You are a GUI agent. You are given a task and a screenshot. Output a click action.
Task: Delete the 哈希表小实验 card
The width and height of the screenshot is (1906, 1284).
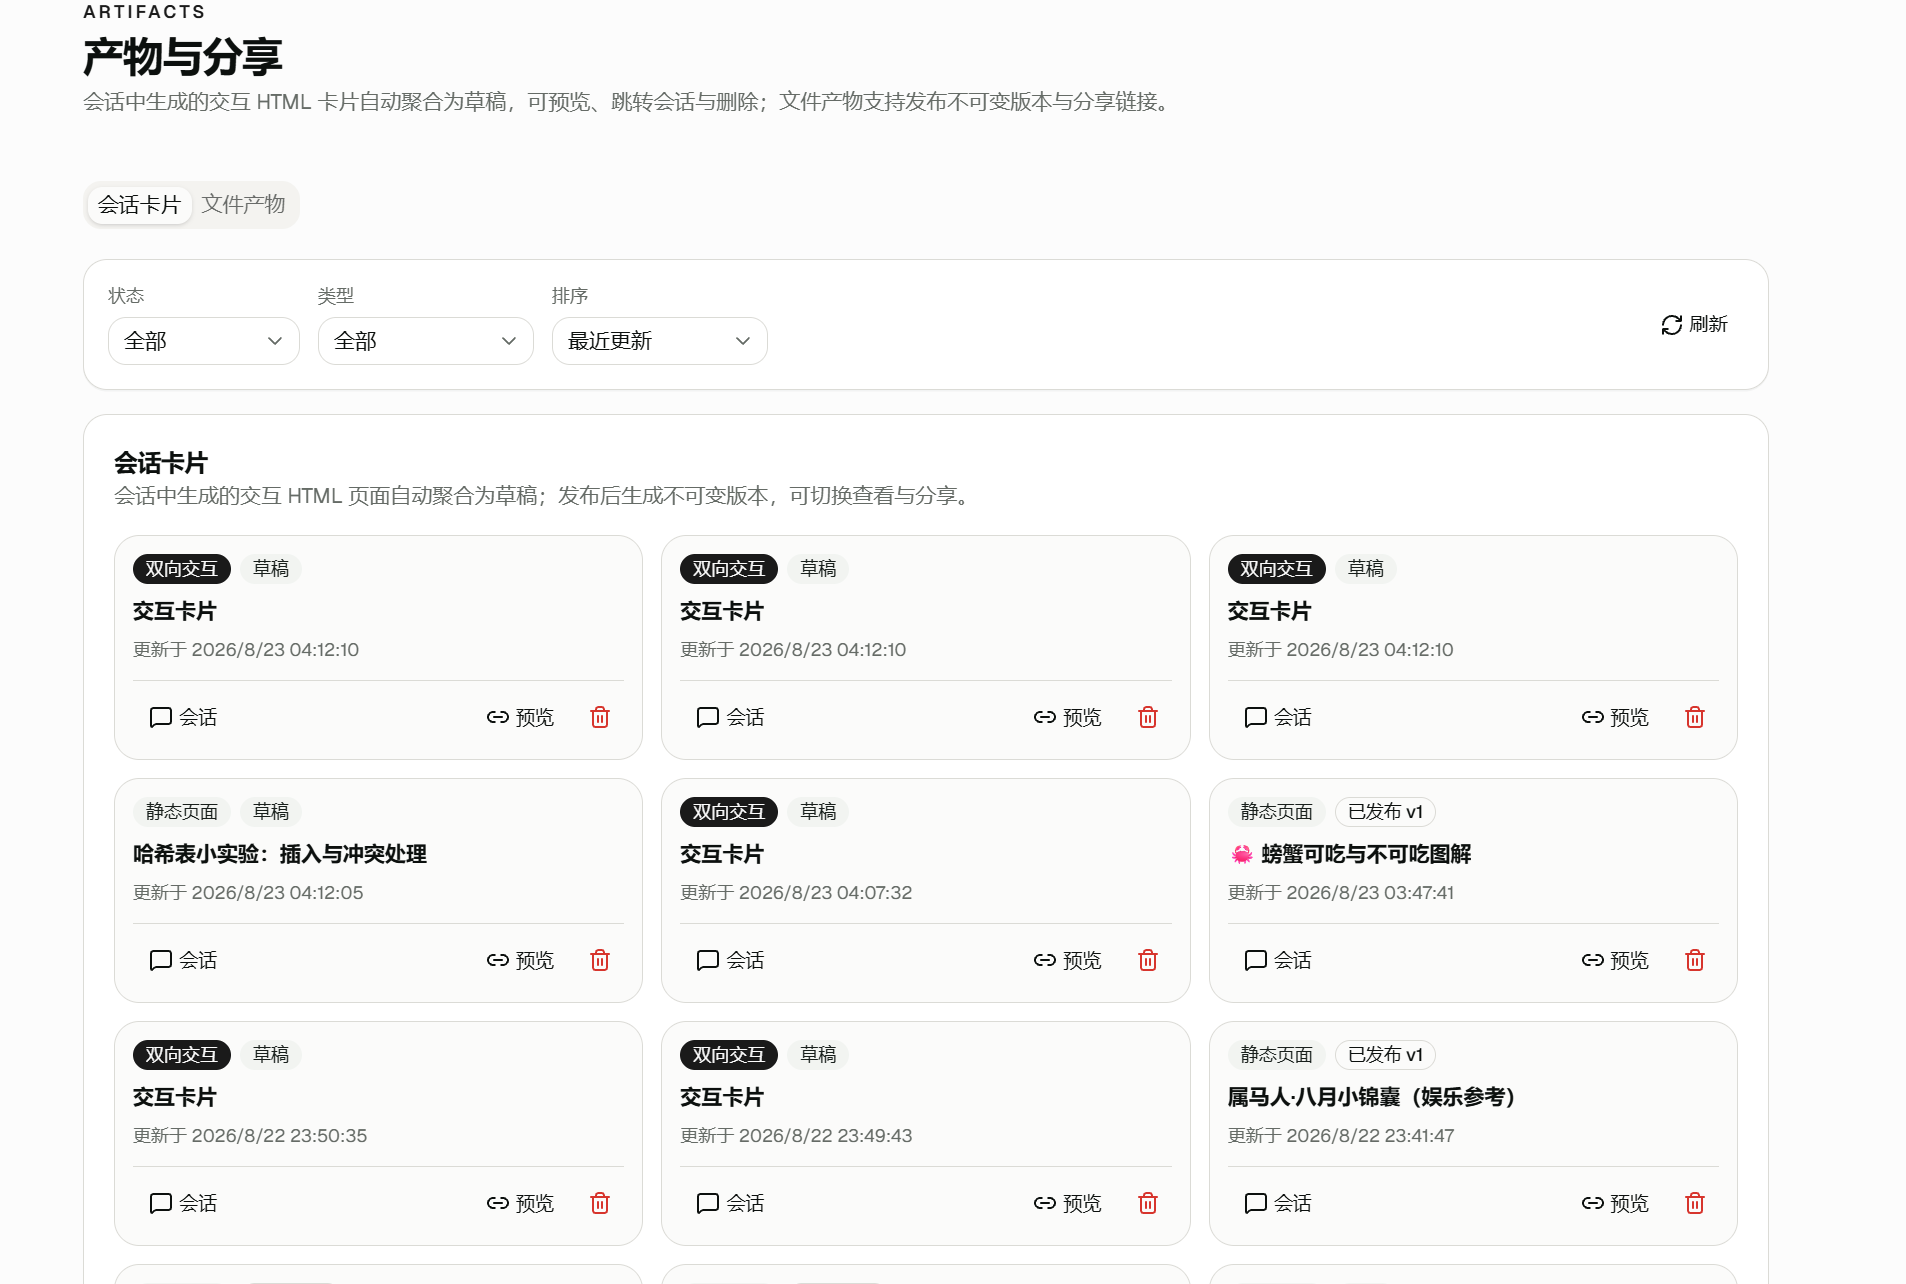tap(600, 960)
